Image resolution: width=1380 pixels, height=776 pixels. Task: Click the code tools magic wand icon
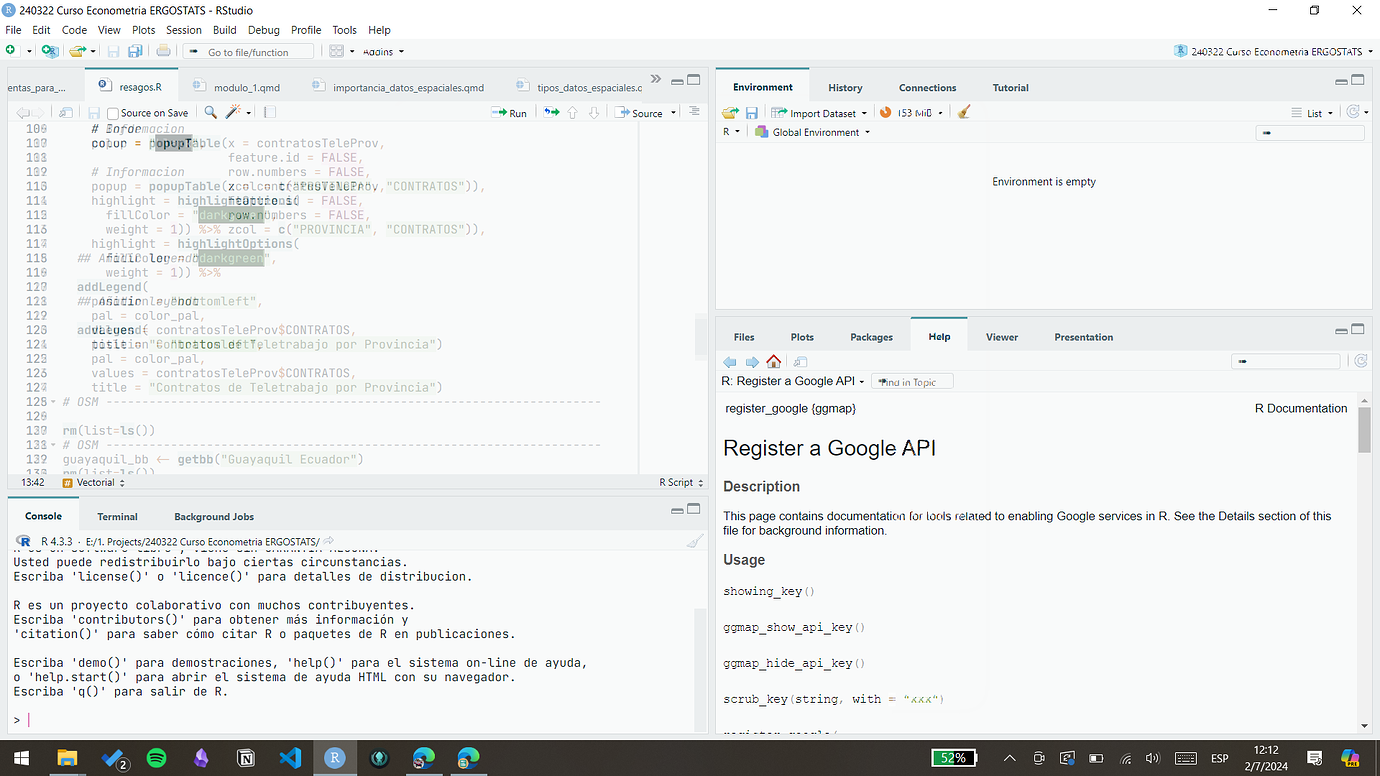click(232, 112)
